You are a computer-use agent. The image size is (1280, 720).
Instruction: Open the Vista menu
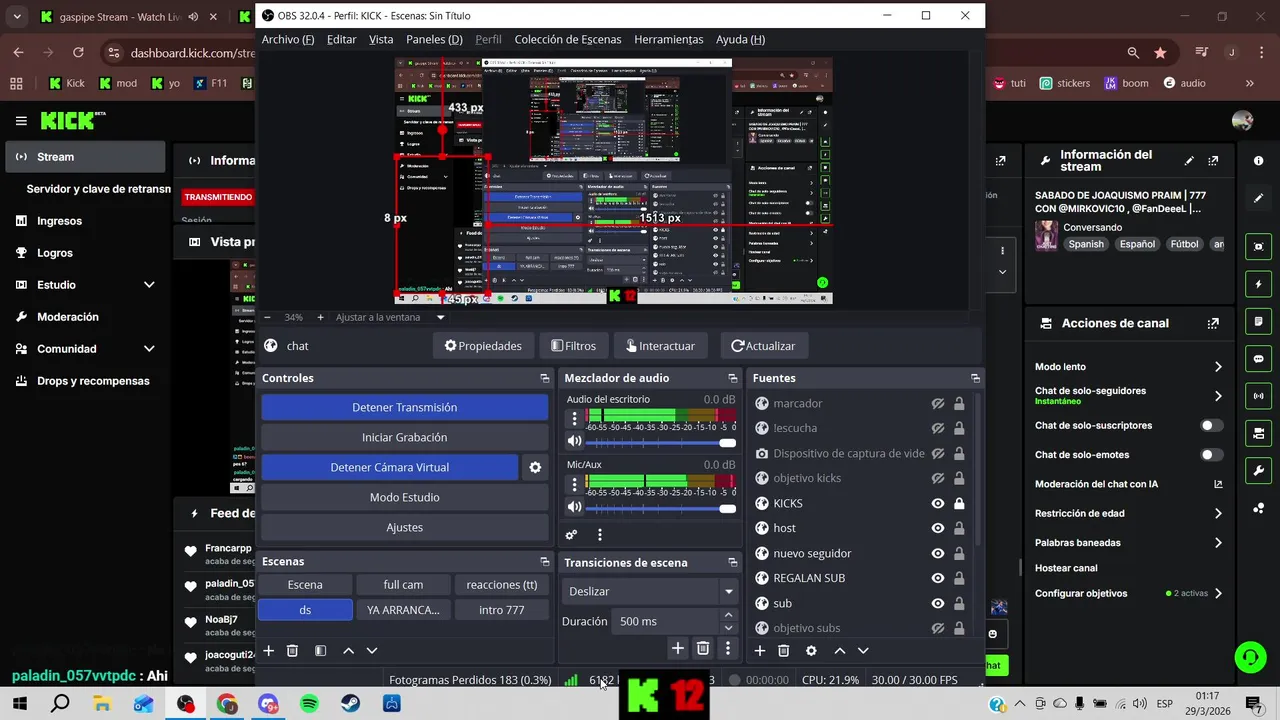coord(381,39)
